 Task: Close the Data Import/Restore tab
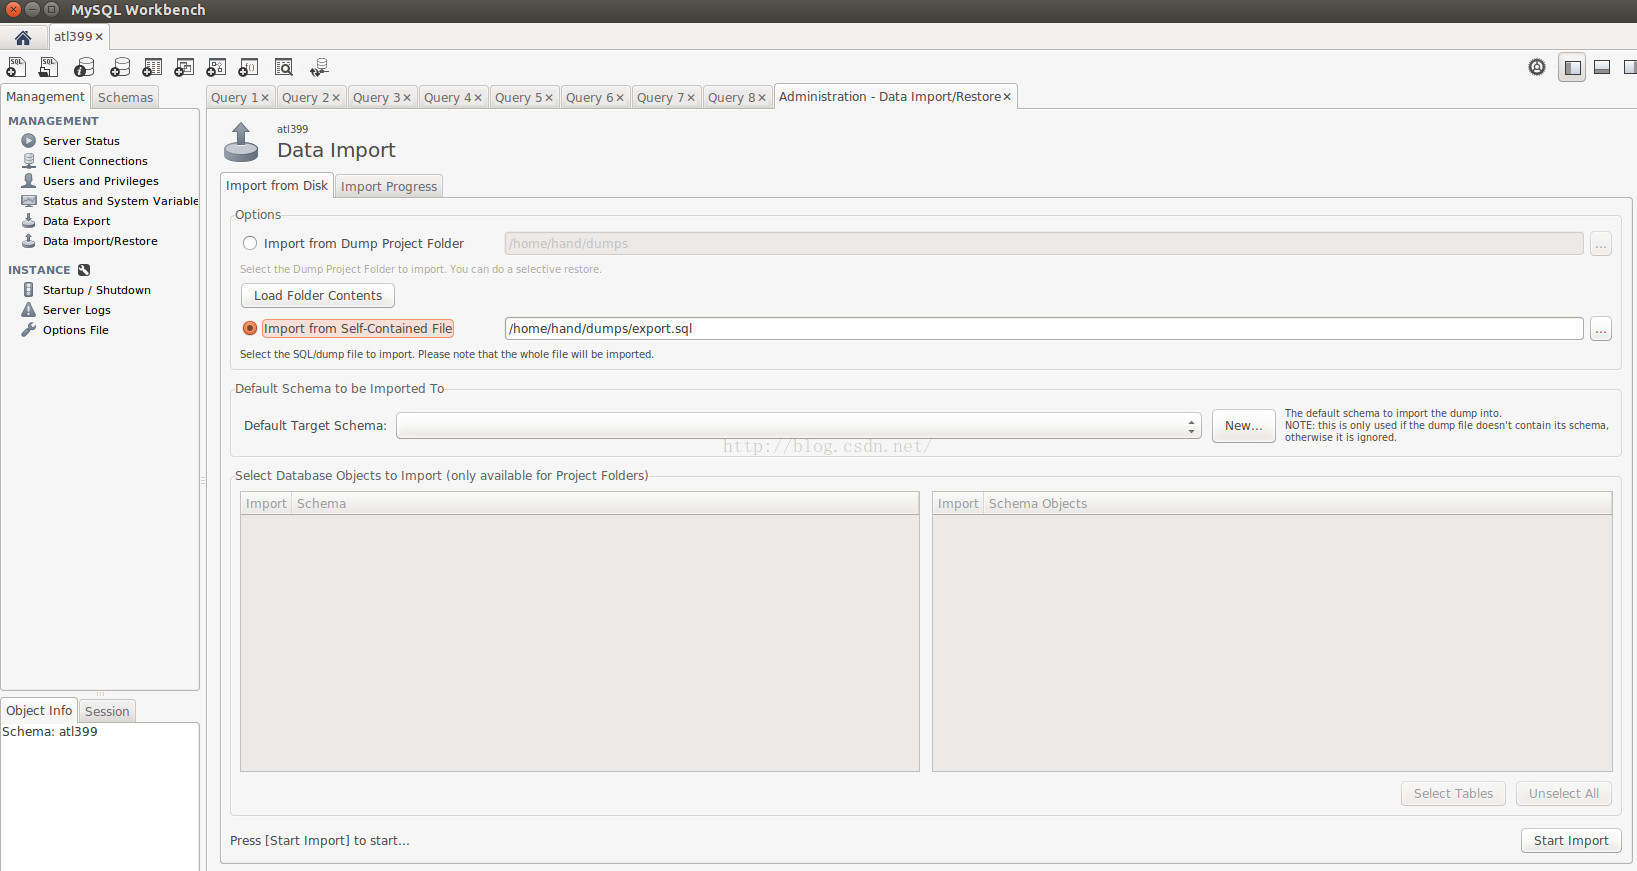(1007, 97)
